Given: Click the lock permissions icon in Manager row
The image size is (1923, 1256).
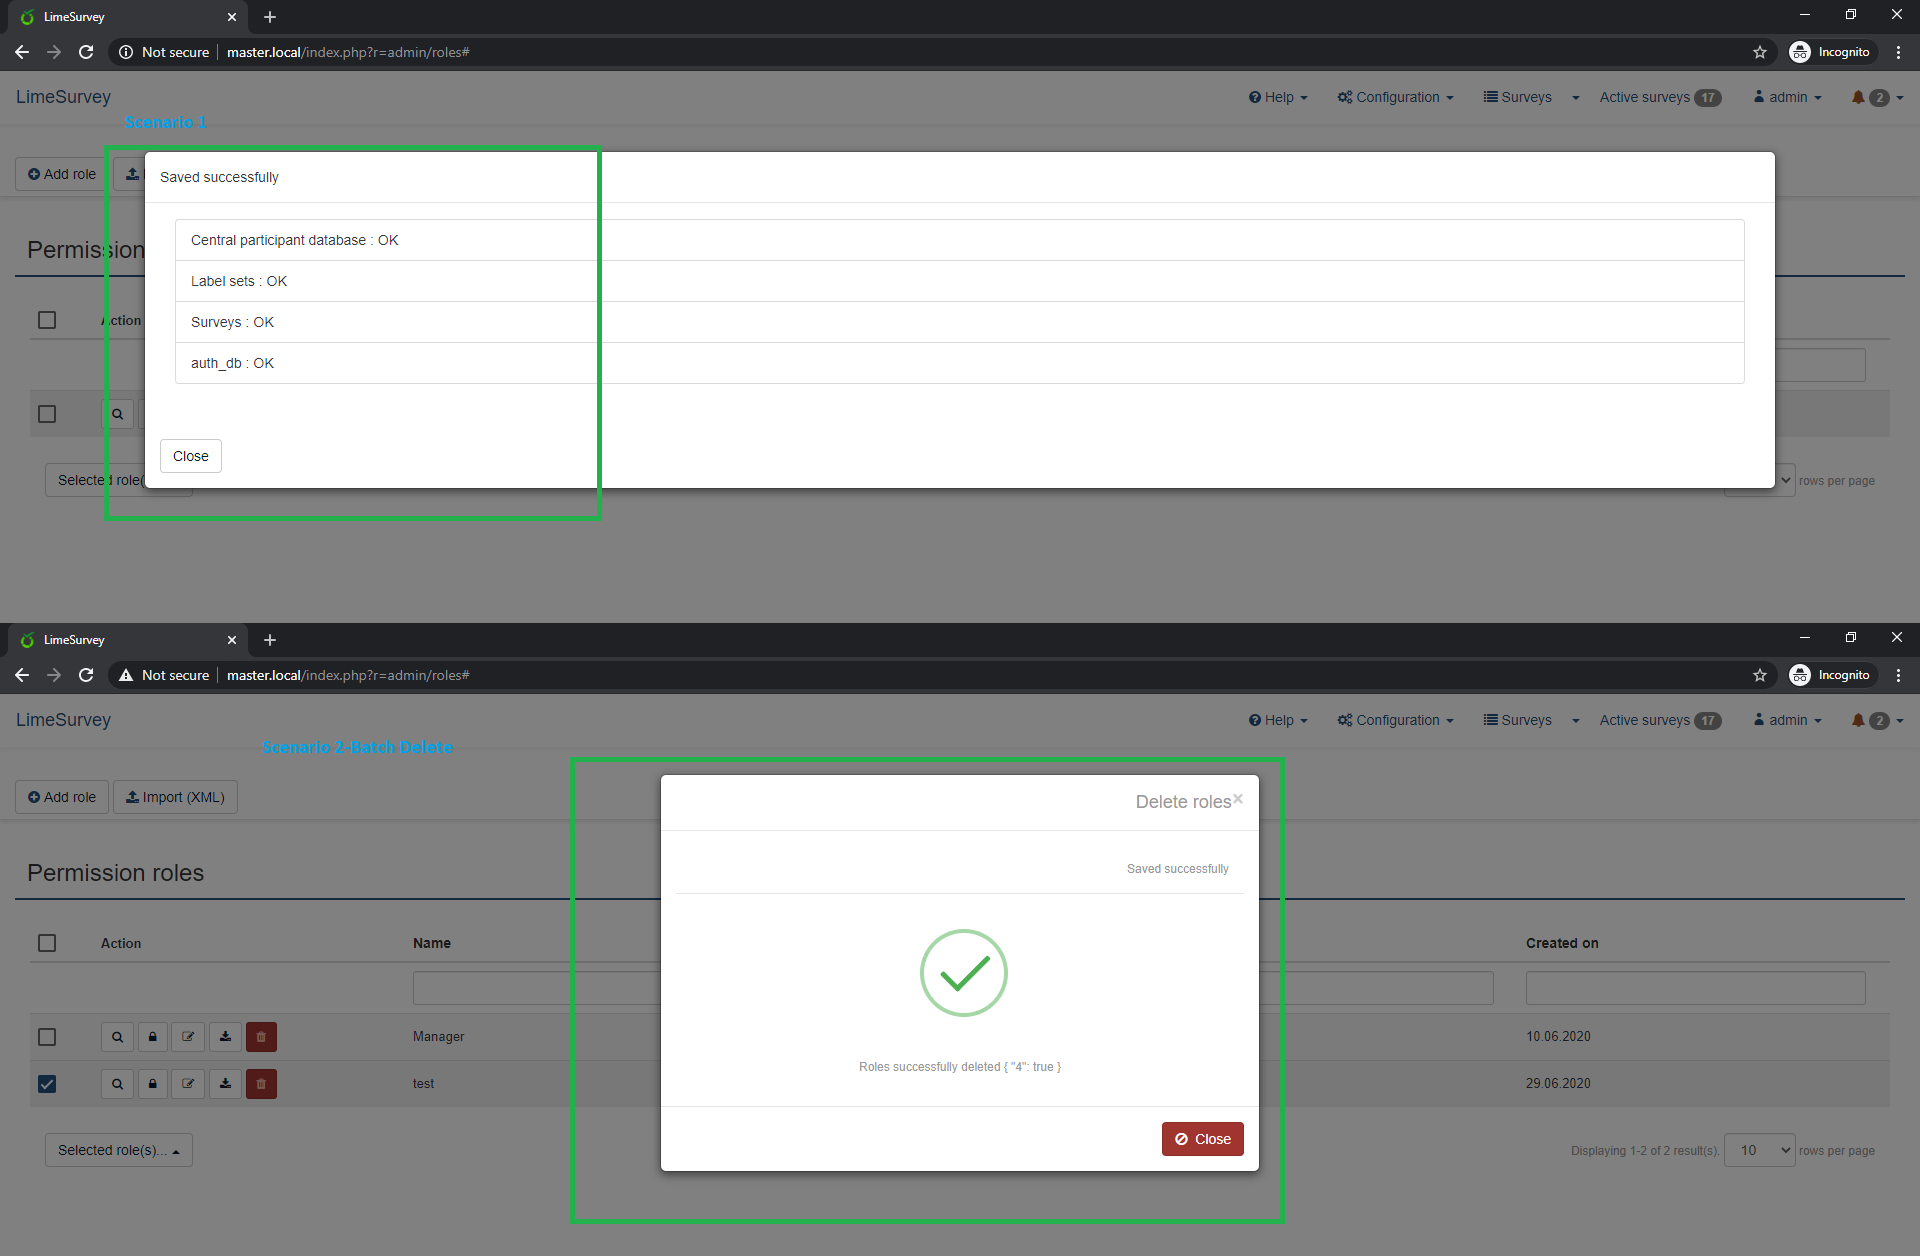Looking at the screenshot, I should [x=152, y=1037].
